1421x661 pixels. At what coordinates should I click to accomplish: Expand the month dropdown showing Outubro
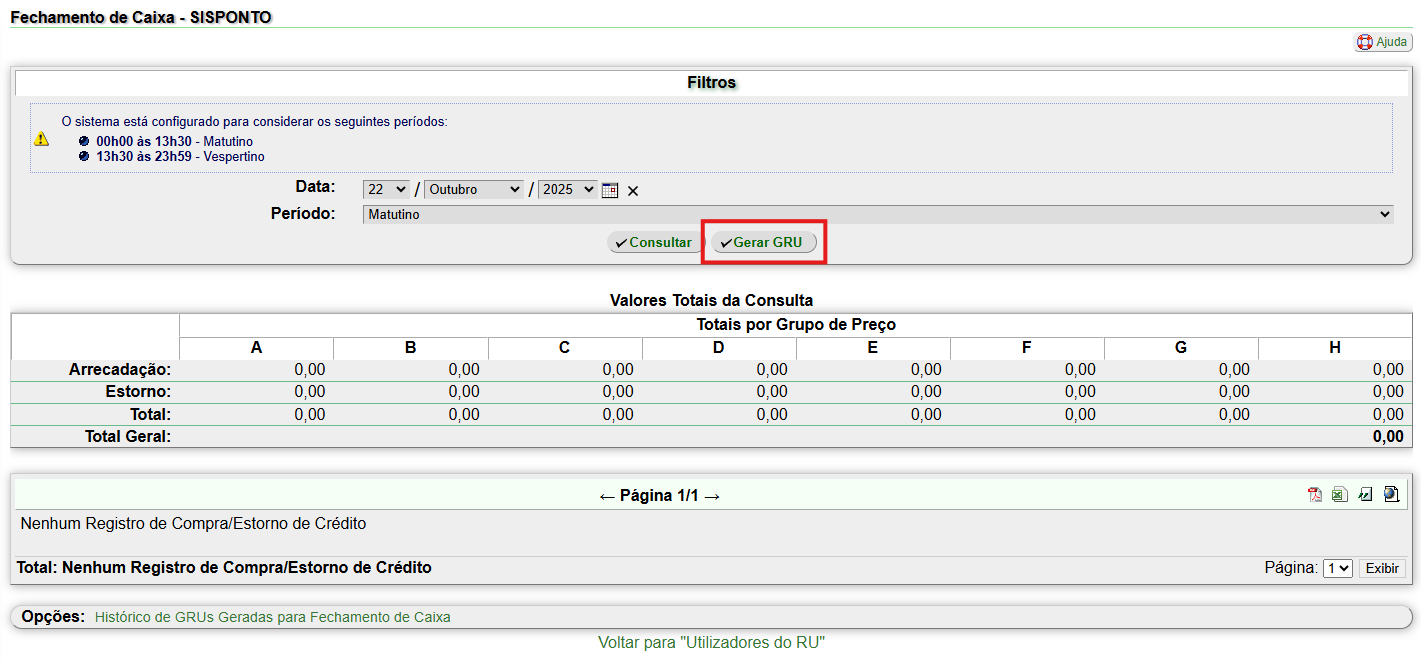[473, 189]
